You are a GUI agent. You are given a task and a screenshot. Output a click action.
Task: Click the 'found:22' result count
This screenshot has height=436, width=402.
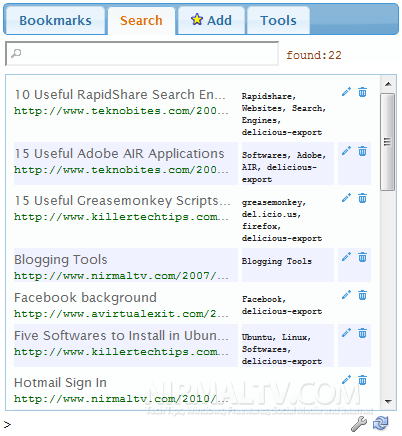[314, 55]
